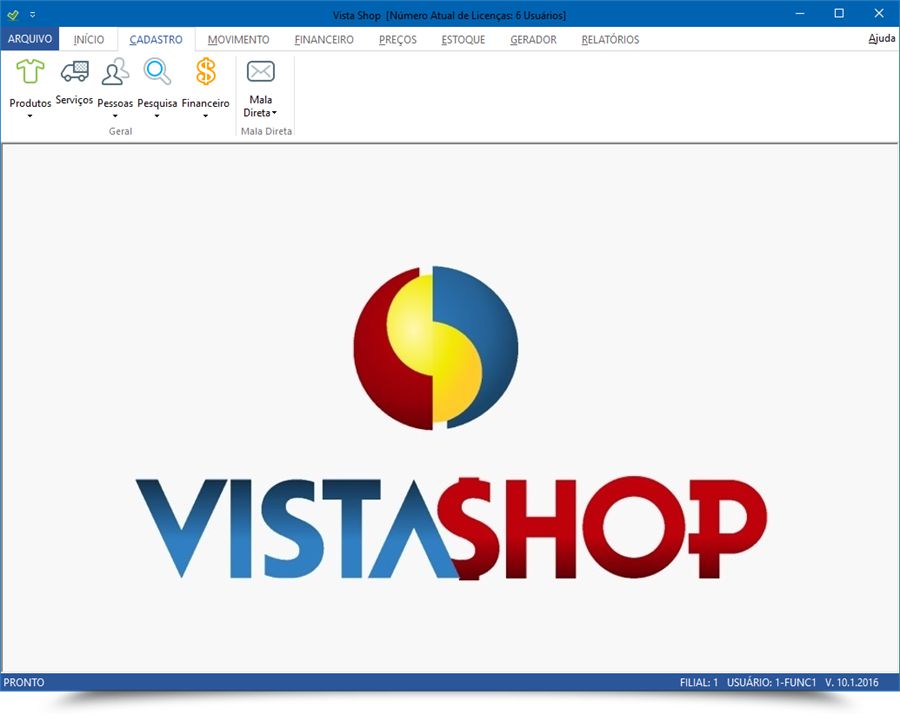The image size is (900, 721).
Task: Open the ARQUIVO menu
Action: [x=30, y=39]
